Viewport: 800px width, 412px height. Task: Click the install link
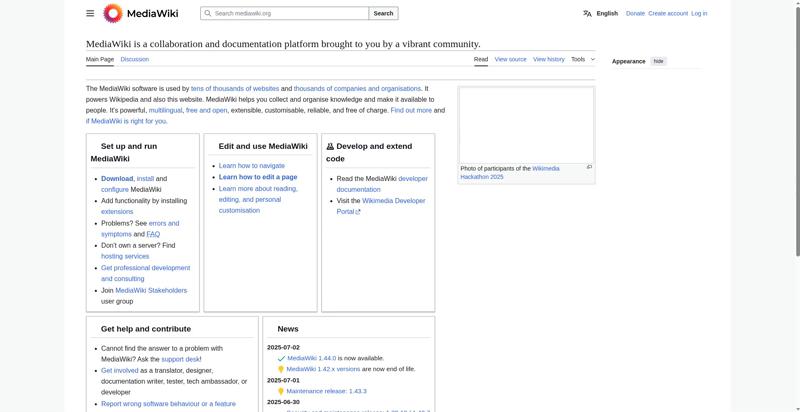point(145,179)
